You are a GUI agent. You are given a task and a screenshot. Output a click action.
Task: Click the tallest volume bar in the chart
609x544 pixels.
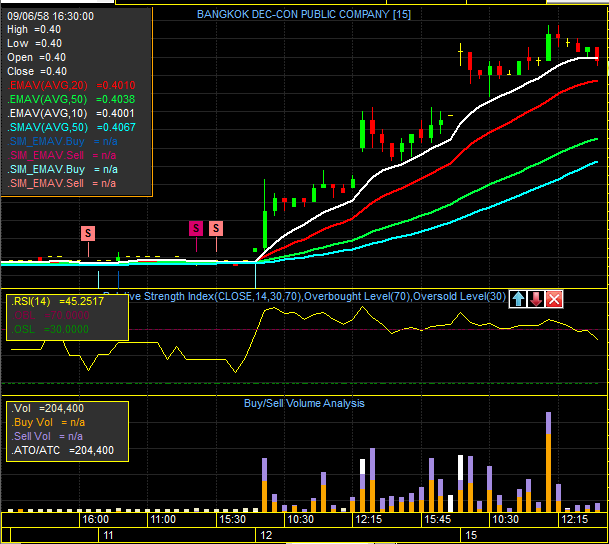coord(548,462)
